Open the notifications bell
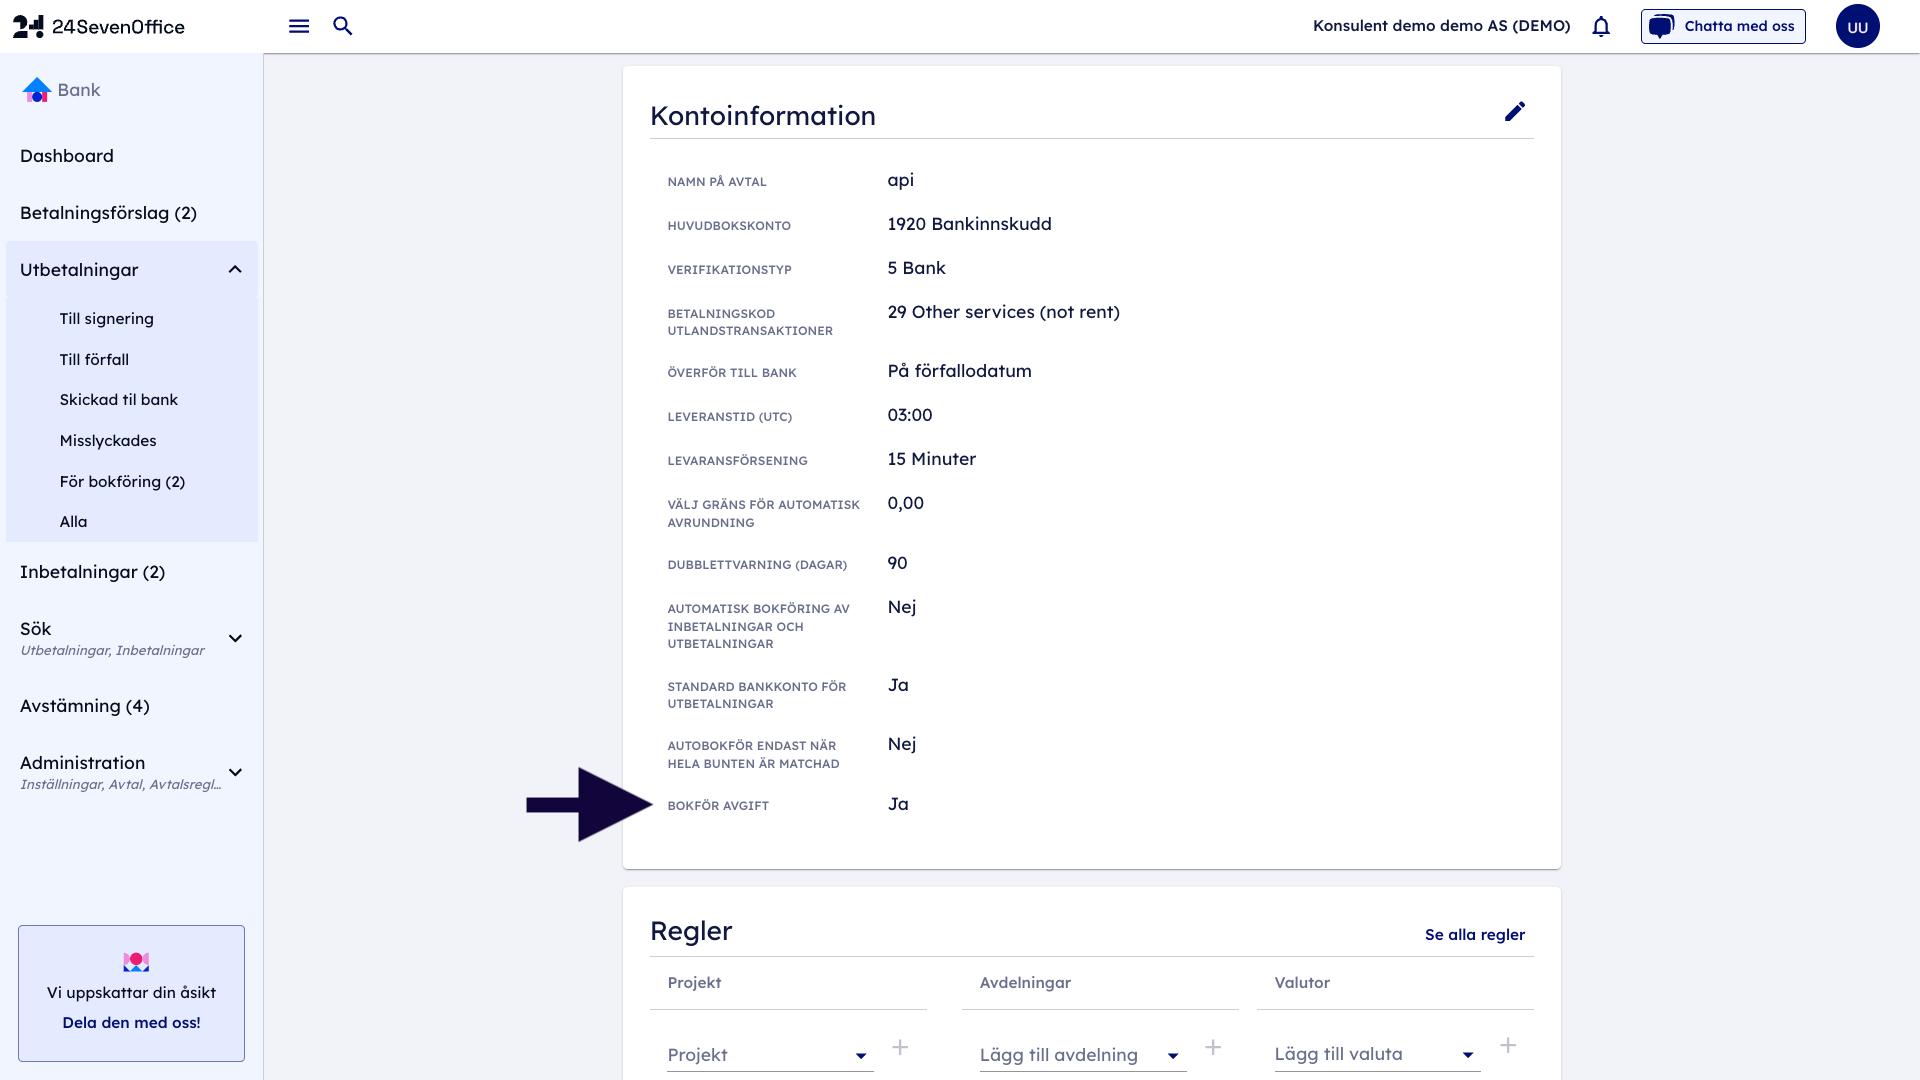 coord(1601,27)
